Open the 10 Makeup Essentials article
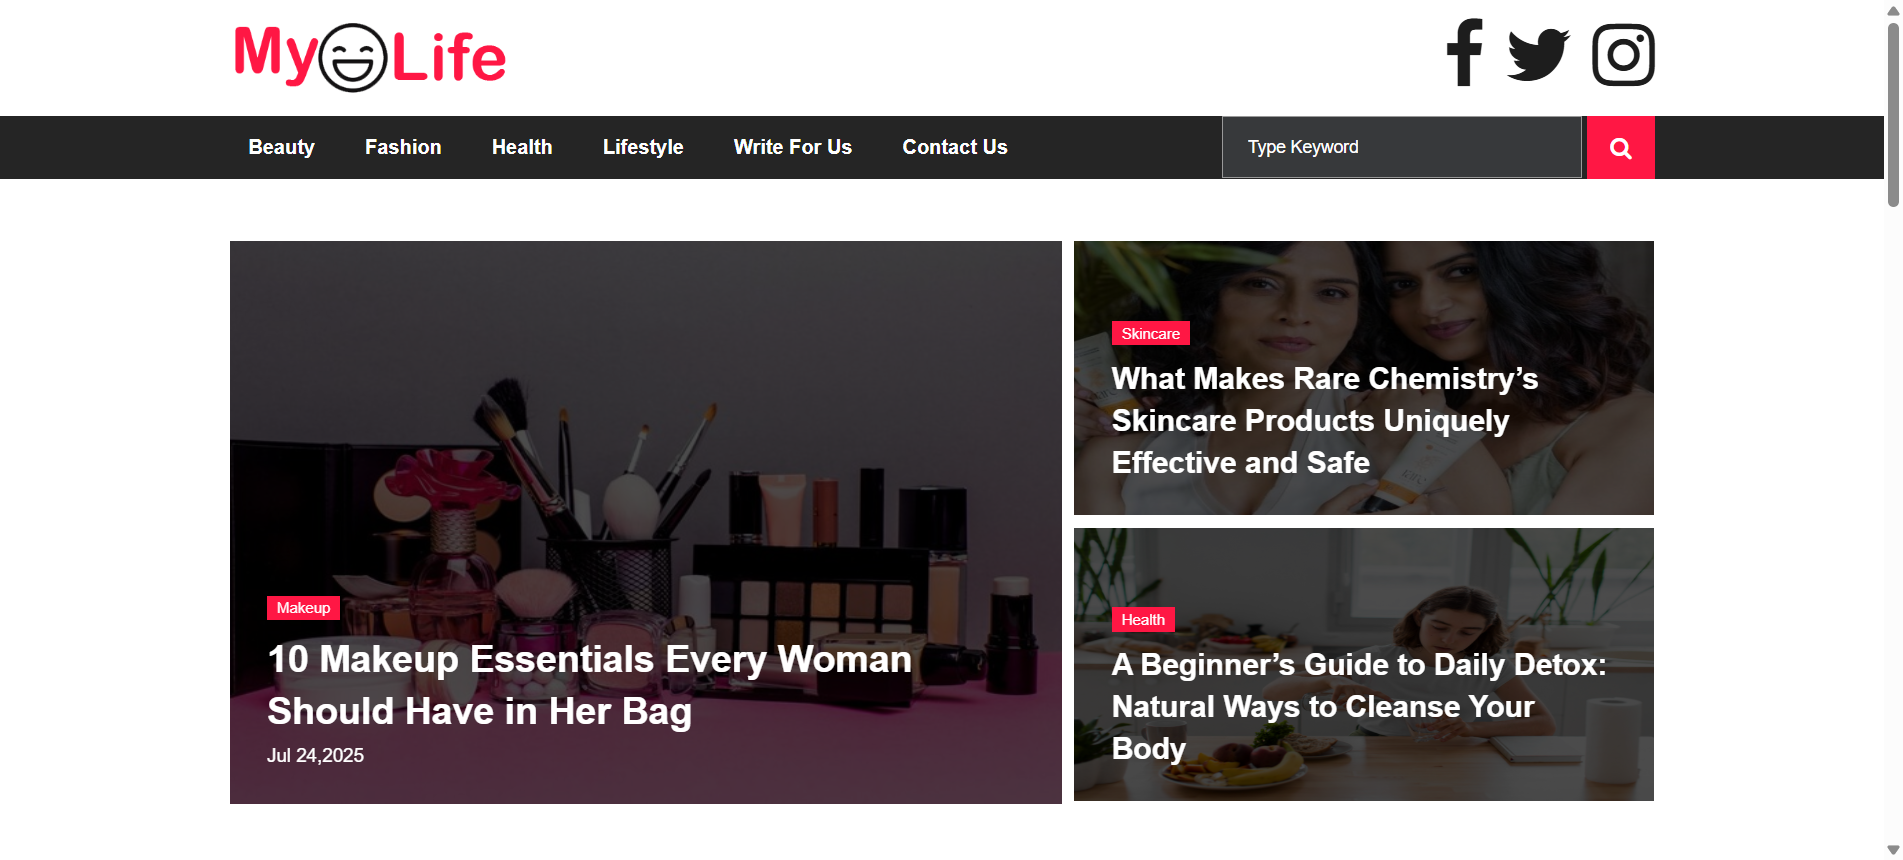The image size is (1903, 860). 589,685
